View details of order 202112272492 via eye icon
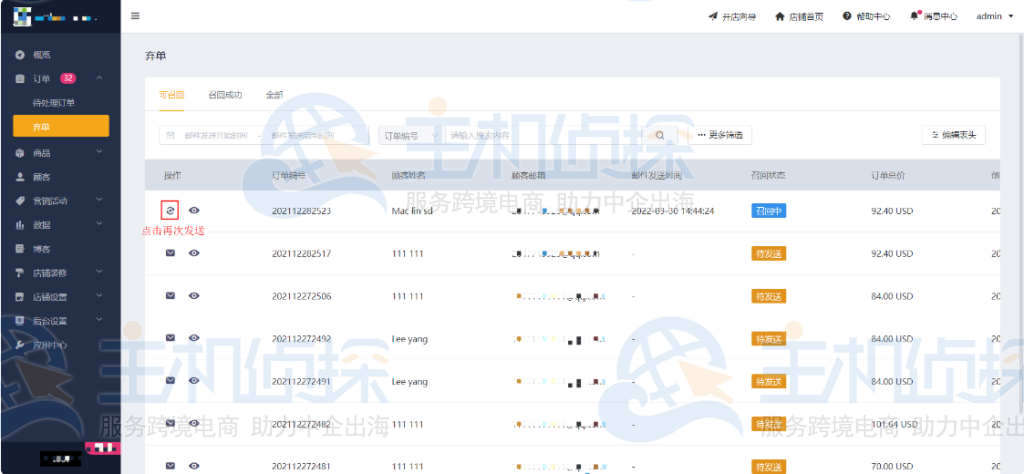The image size is (1024, 474). point(194,338)
